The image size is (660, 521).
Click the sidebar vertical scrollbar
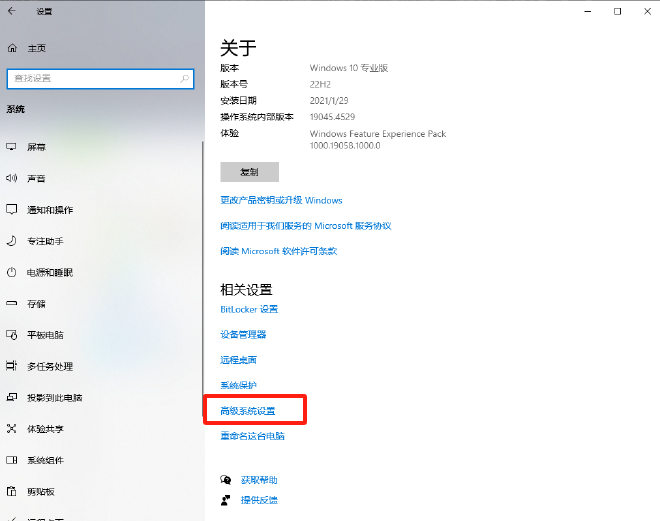(x=202, y=278)
